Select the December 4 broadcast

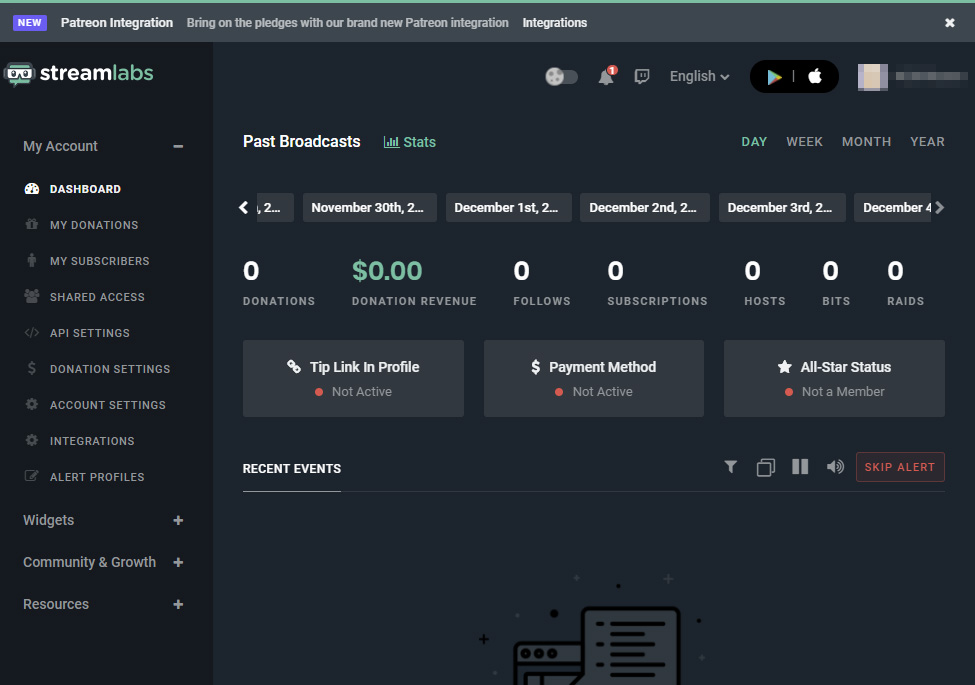pyautogui.click(x=893, y=208)
